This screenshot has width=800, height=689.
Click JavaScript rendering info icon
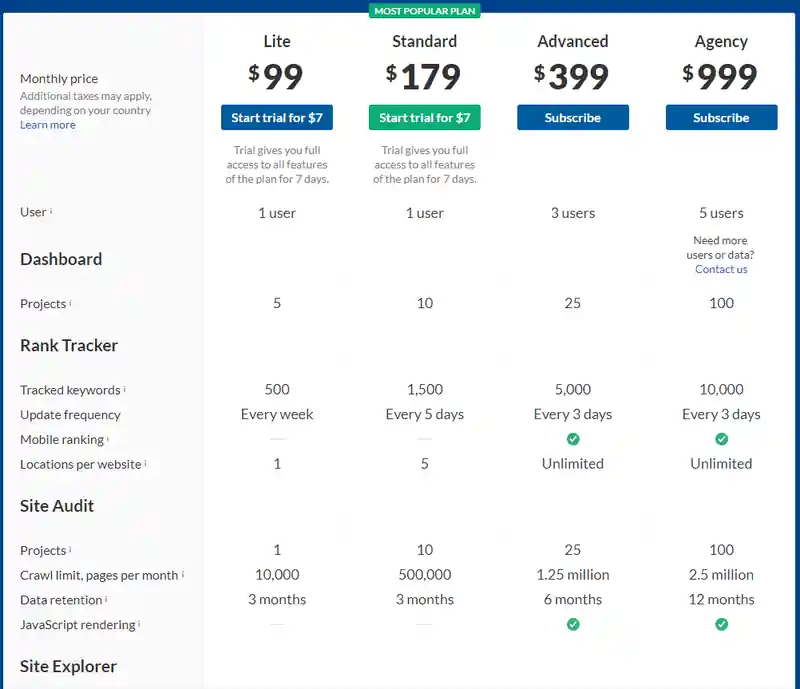coord(139,623)
